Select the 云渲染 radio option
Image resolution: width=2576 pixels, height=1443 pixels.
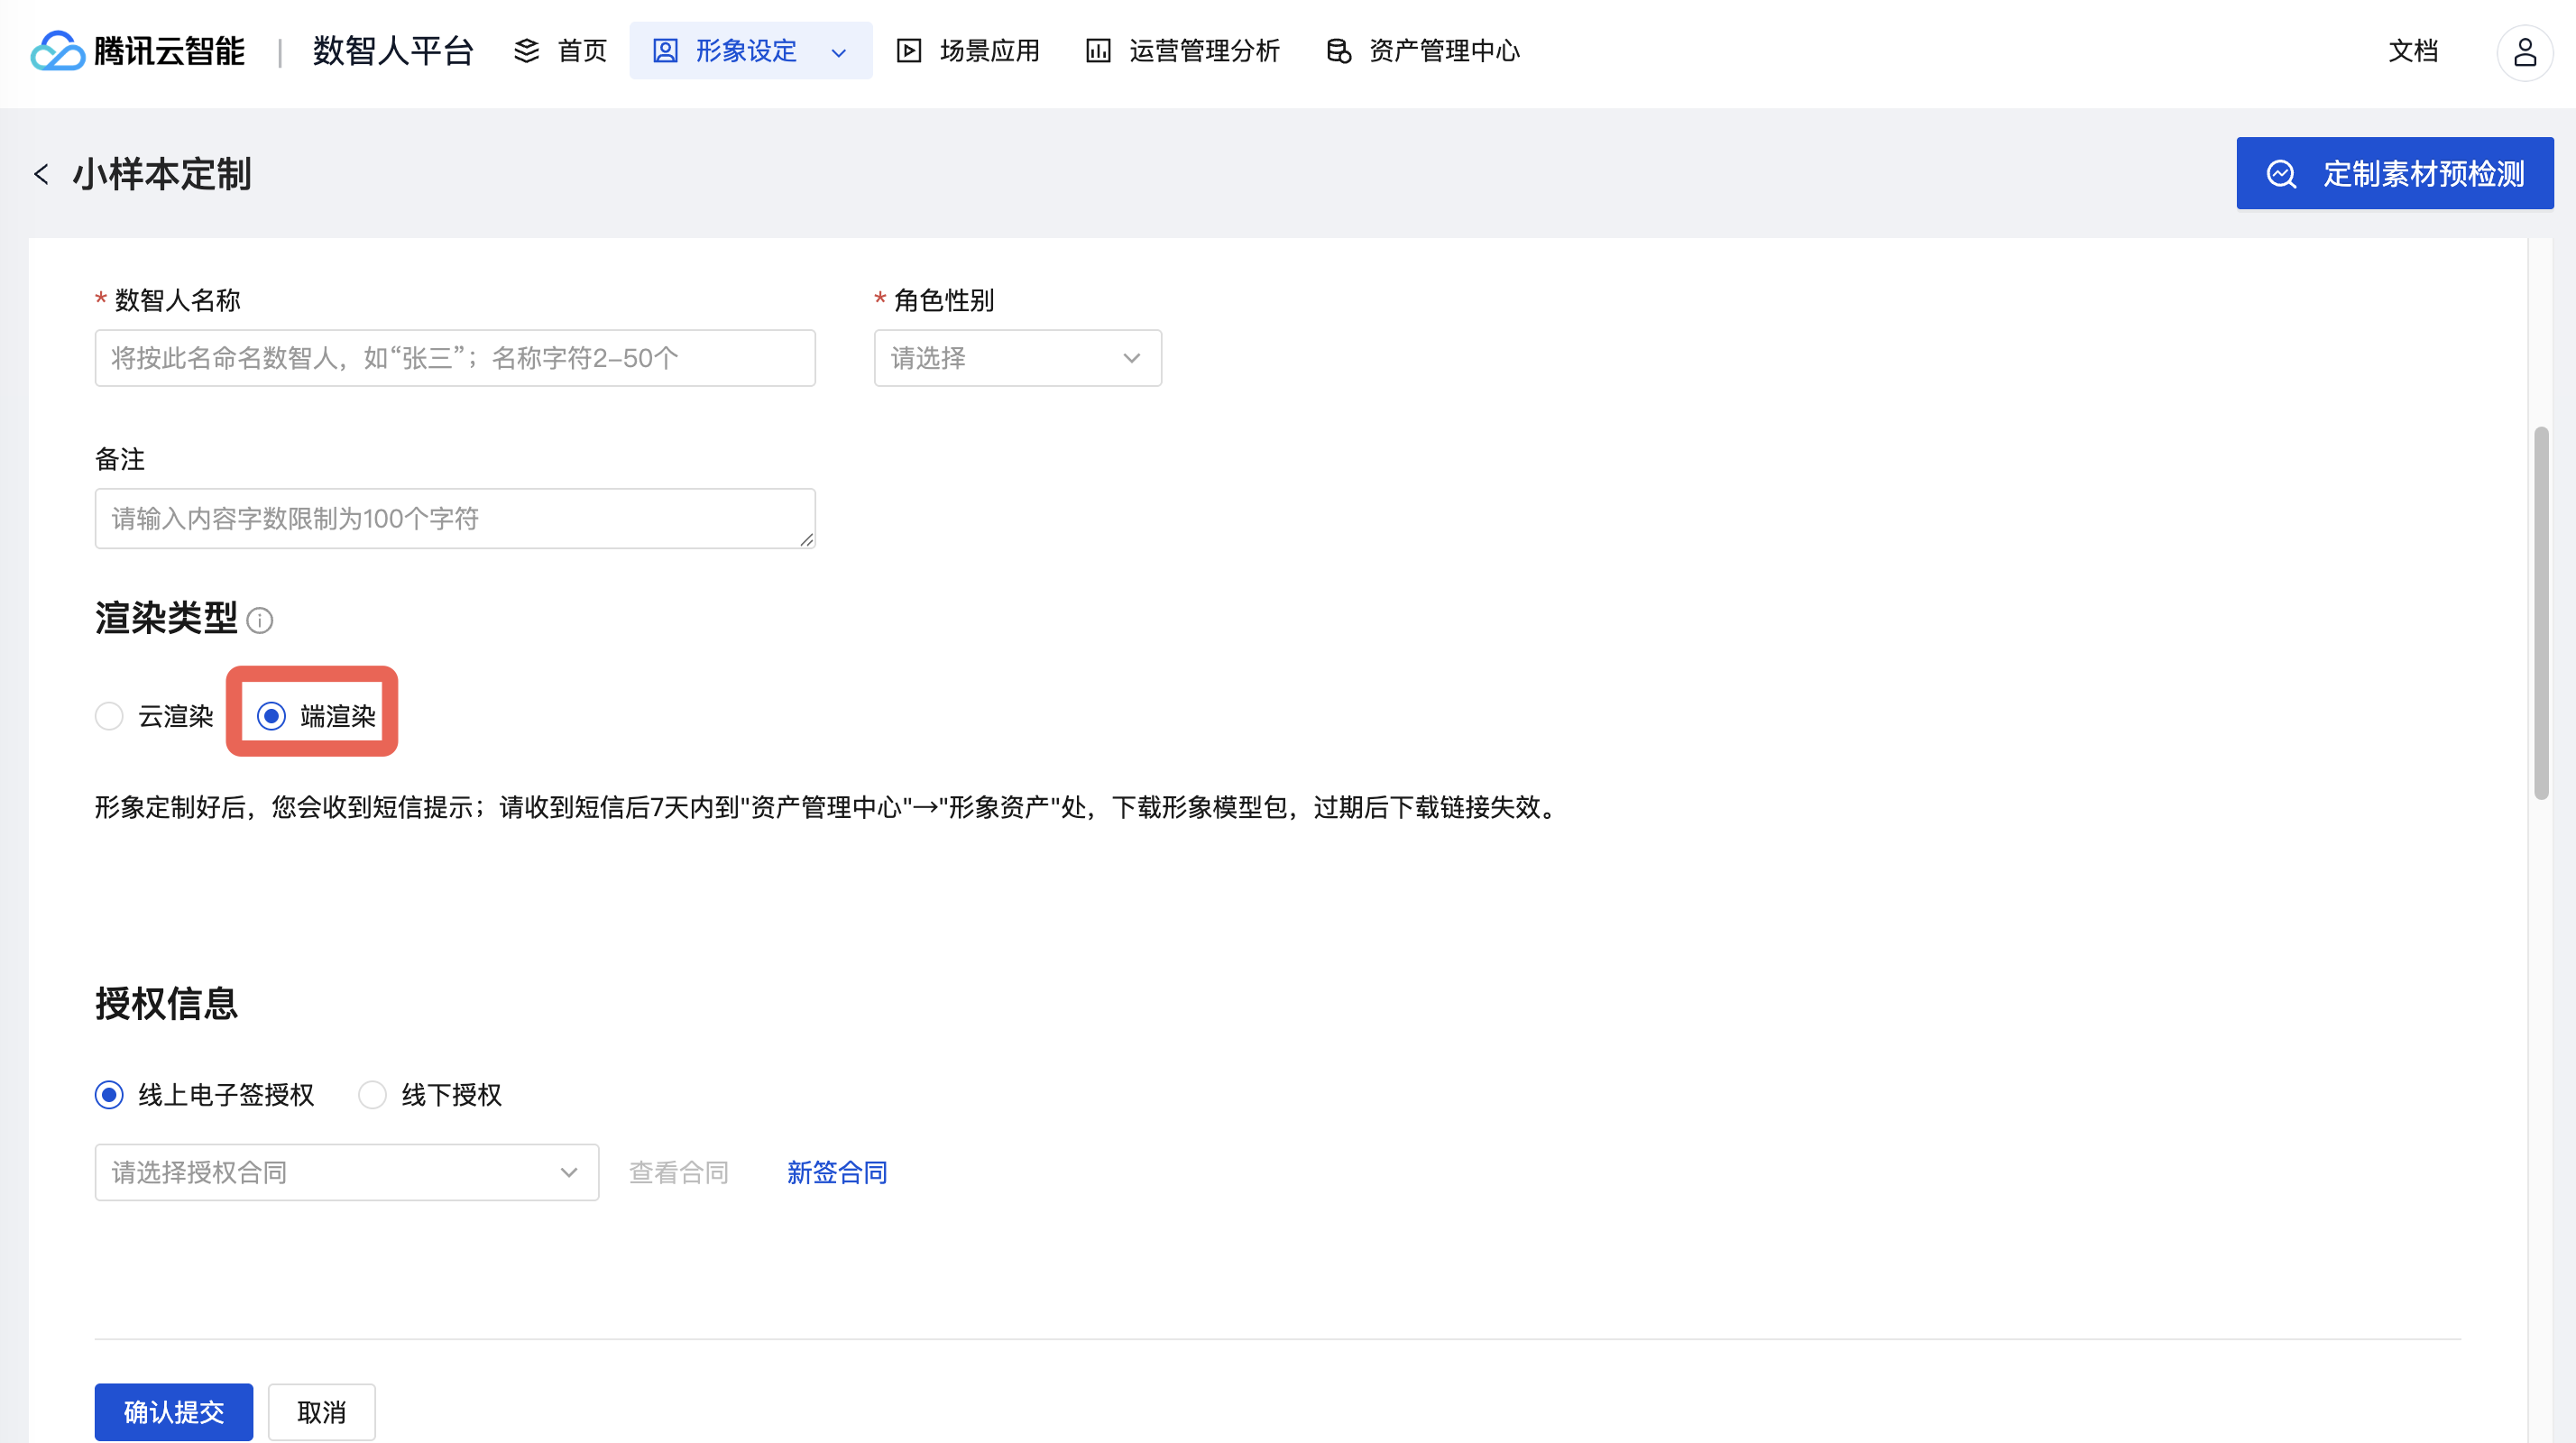click(109, 716)
